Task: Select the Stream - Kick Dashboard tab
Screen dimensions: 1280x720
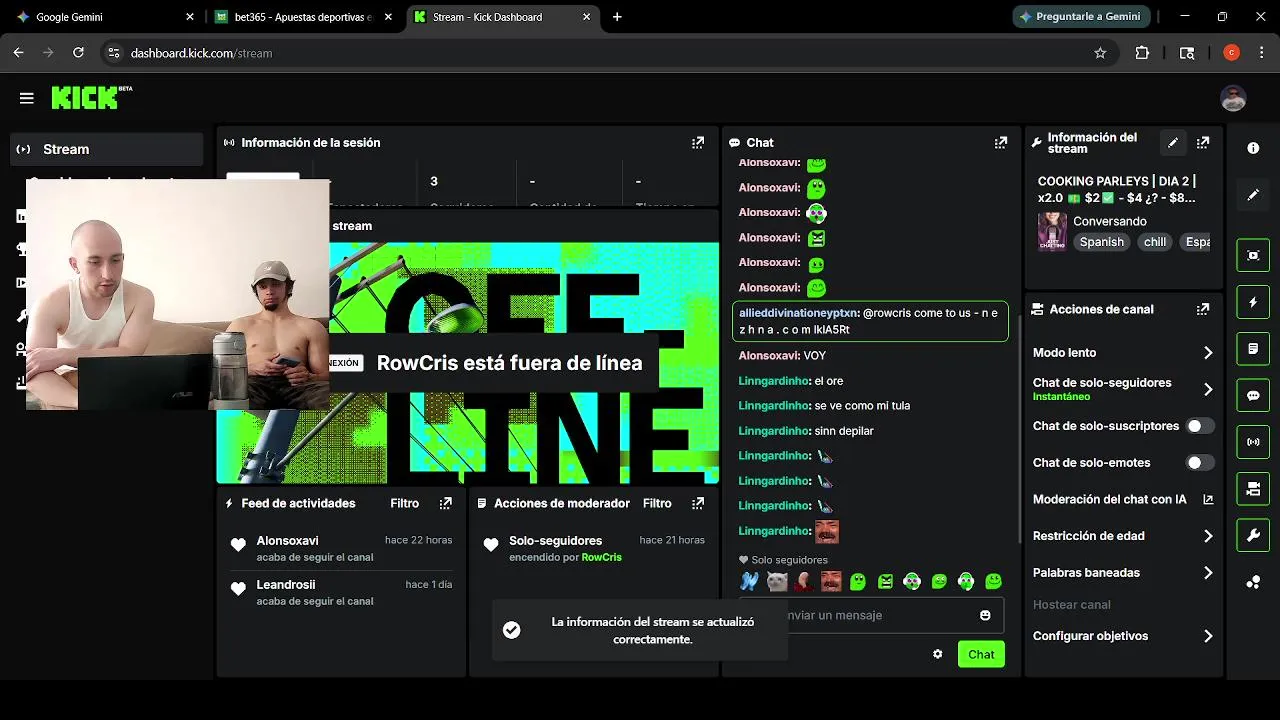Action: (503, 17)
